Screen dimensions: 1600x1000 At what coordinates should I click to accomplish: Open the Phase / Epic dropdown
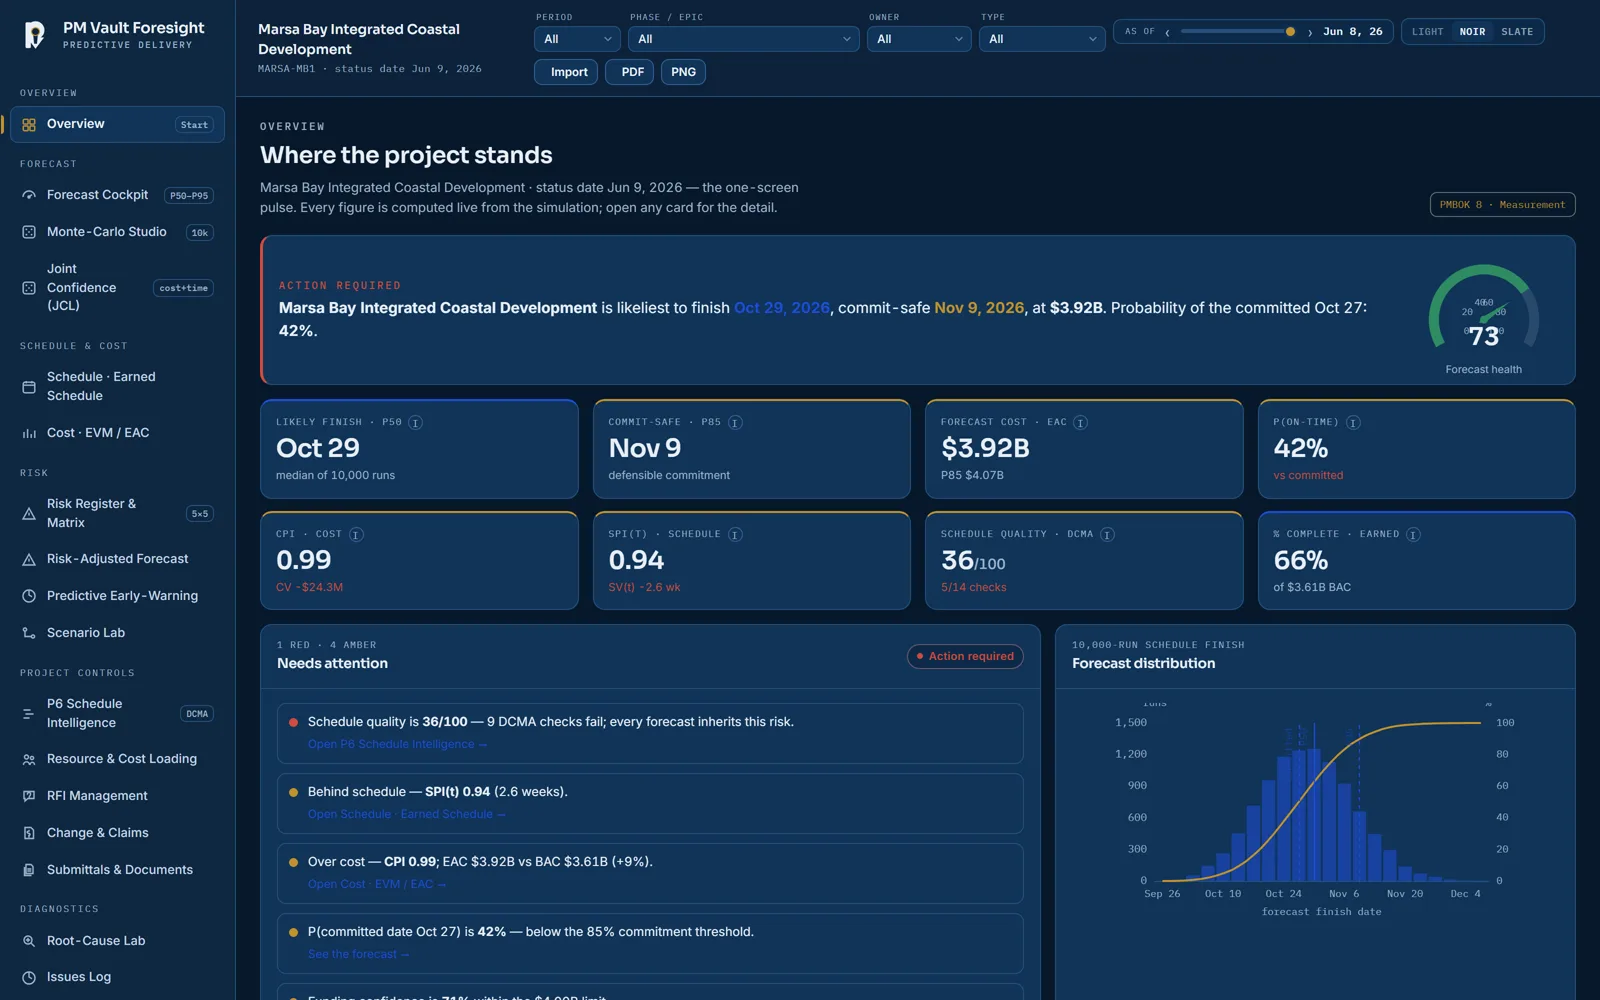pos(744,39)
